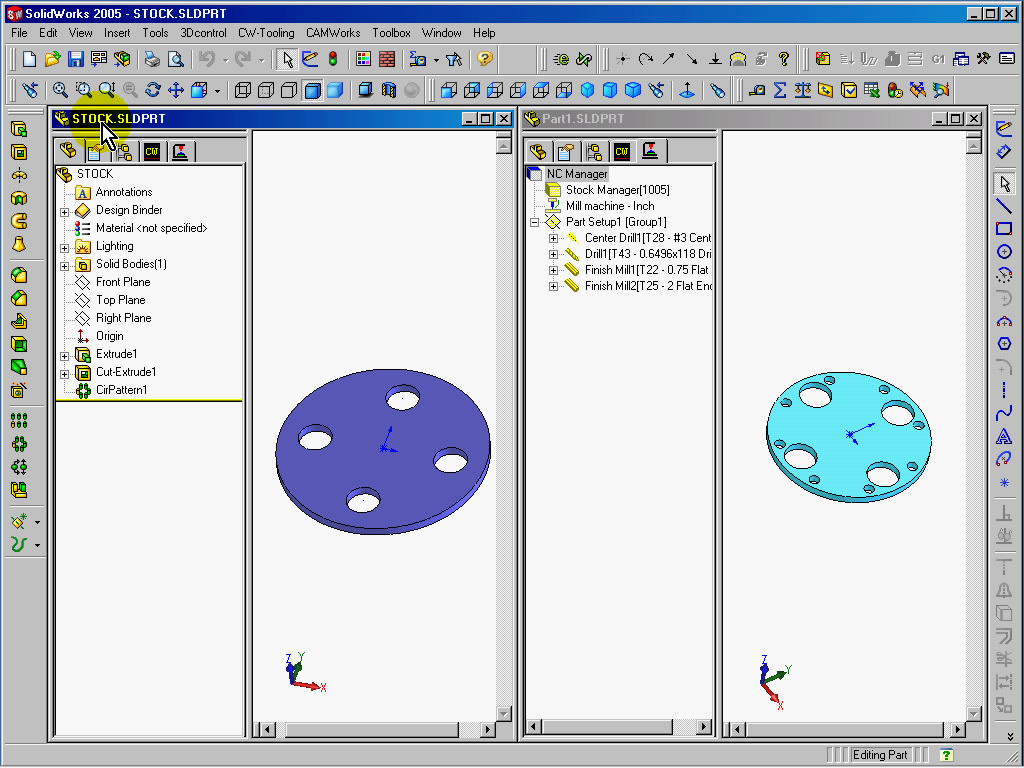Rebuild the model using the traffic light icon
Screen dimensions: 1024x768
click(333, 59)
